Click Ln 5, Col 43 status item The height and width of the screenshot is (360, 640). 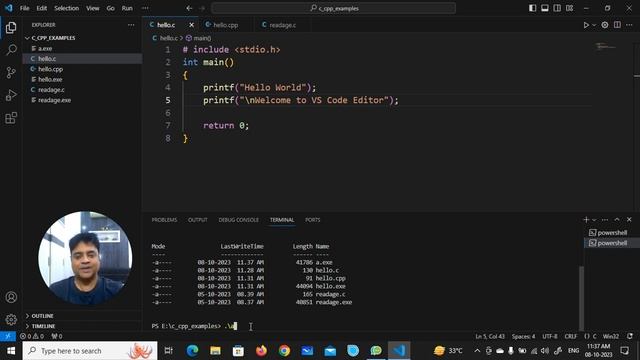click(x=490, y=336)
